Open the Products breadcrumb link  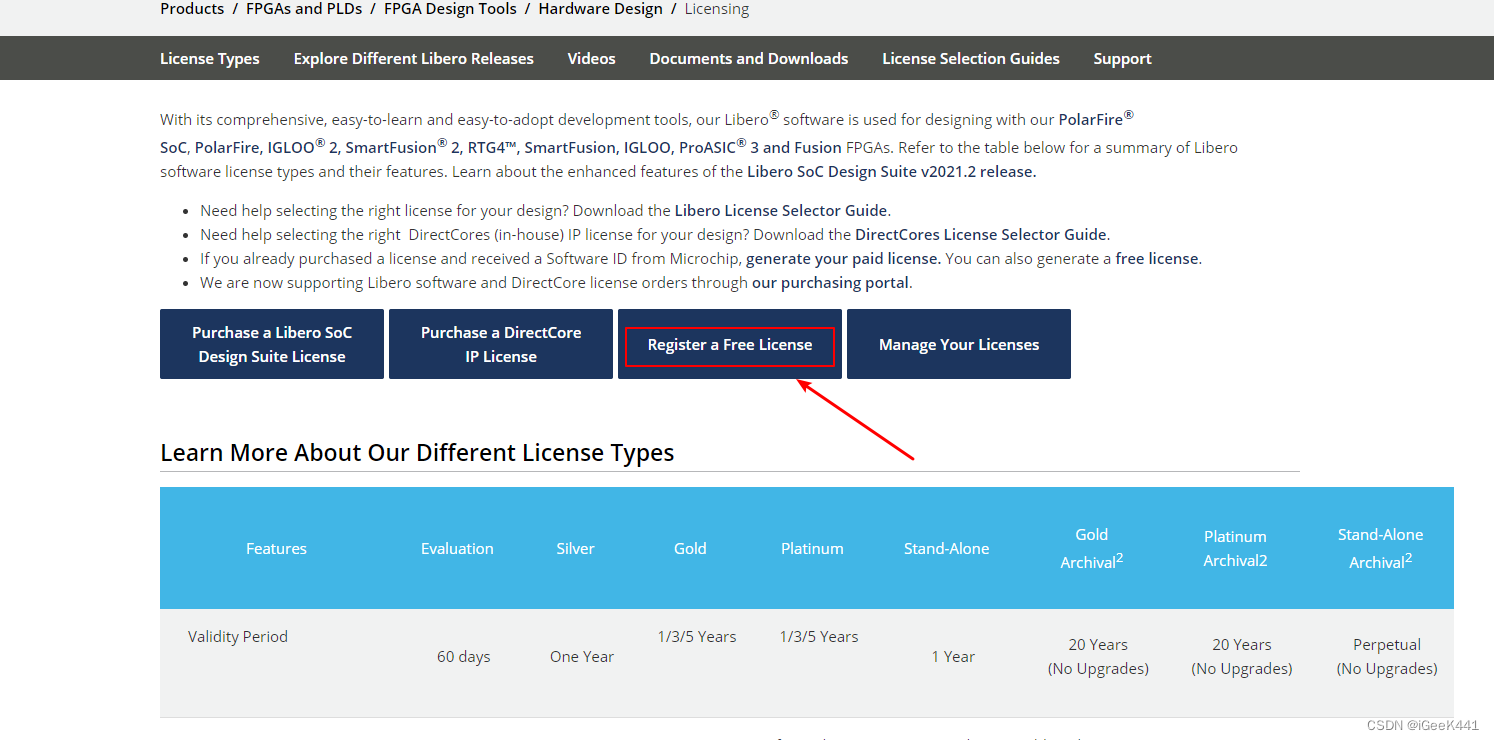point(192,9)
